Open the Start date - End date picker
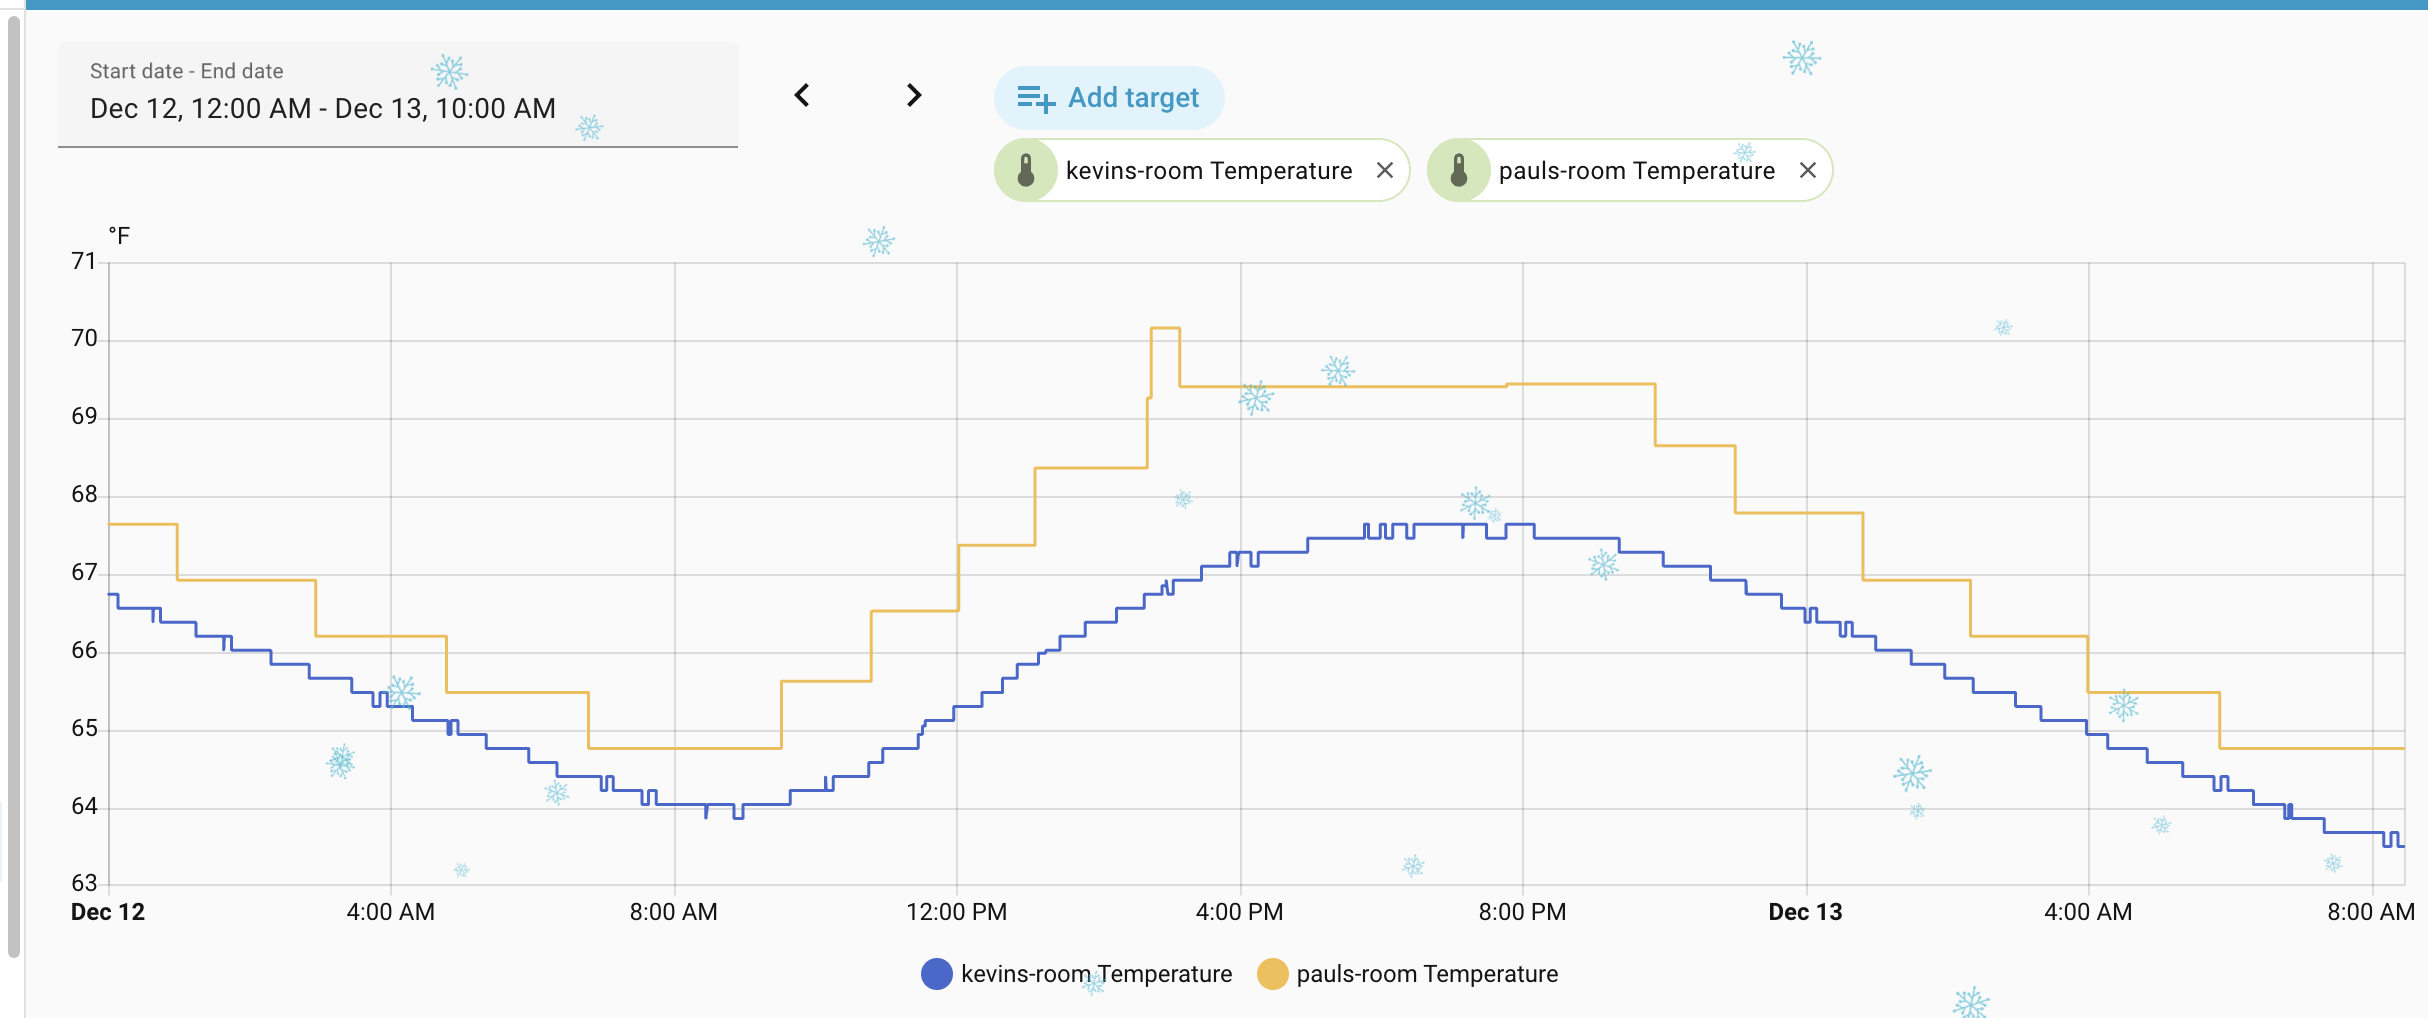 [x=397, y=96]
